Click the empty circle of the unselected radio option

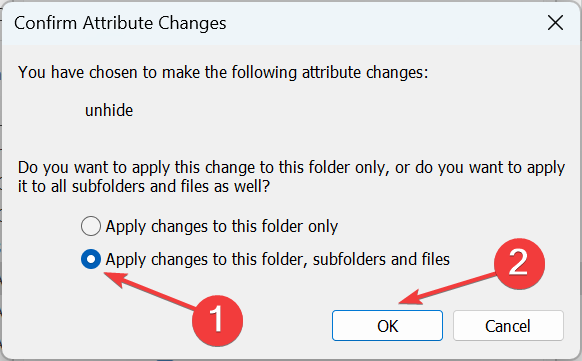(91, 226)
